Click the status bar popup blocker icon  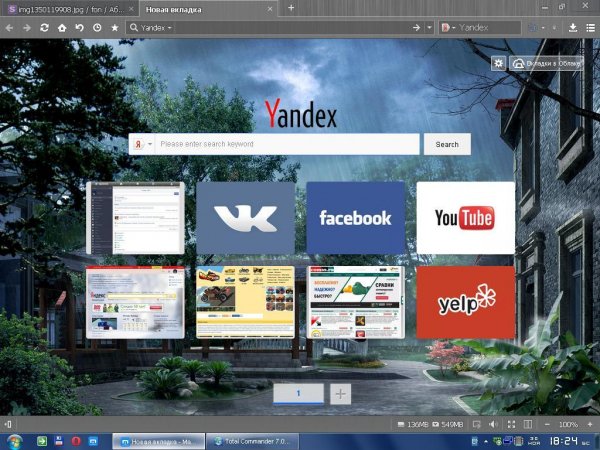pos(477,424)
